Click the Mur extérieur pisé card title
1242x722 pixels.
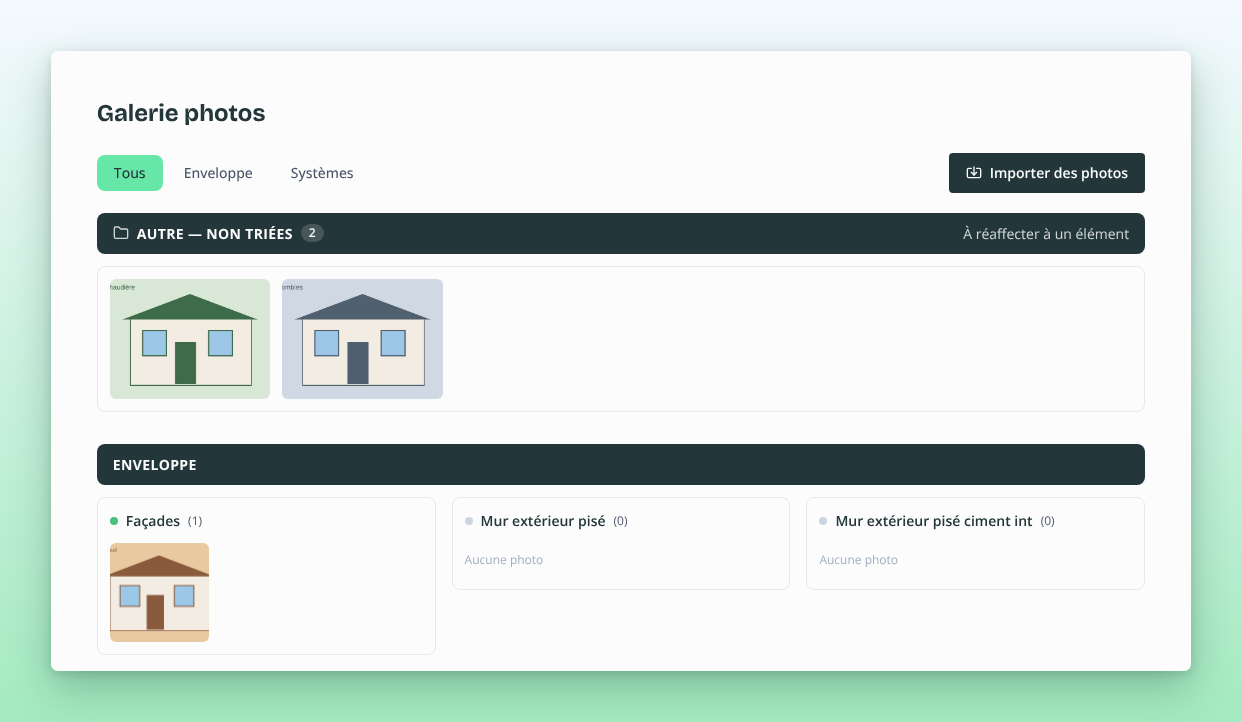pos(543,521)
